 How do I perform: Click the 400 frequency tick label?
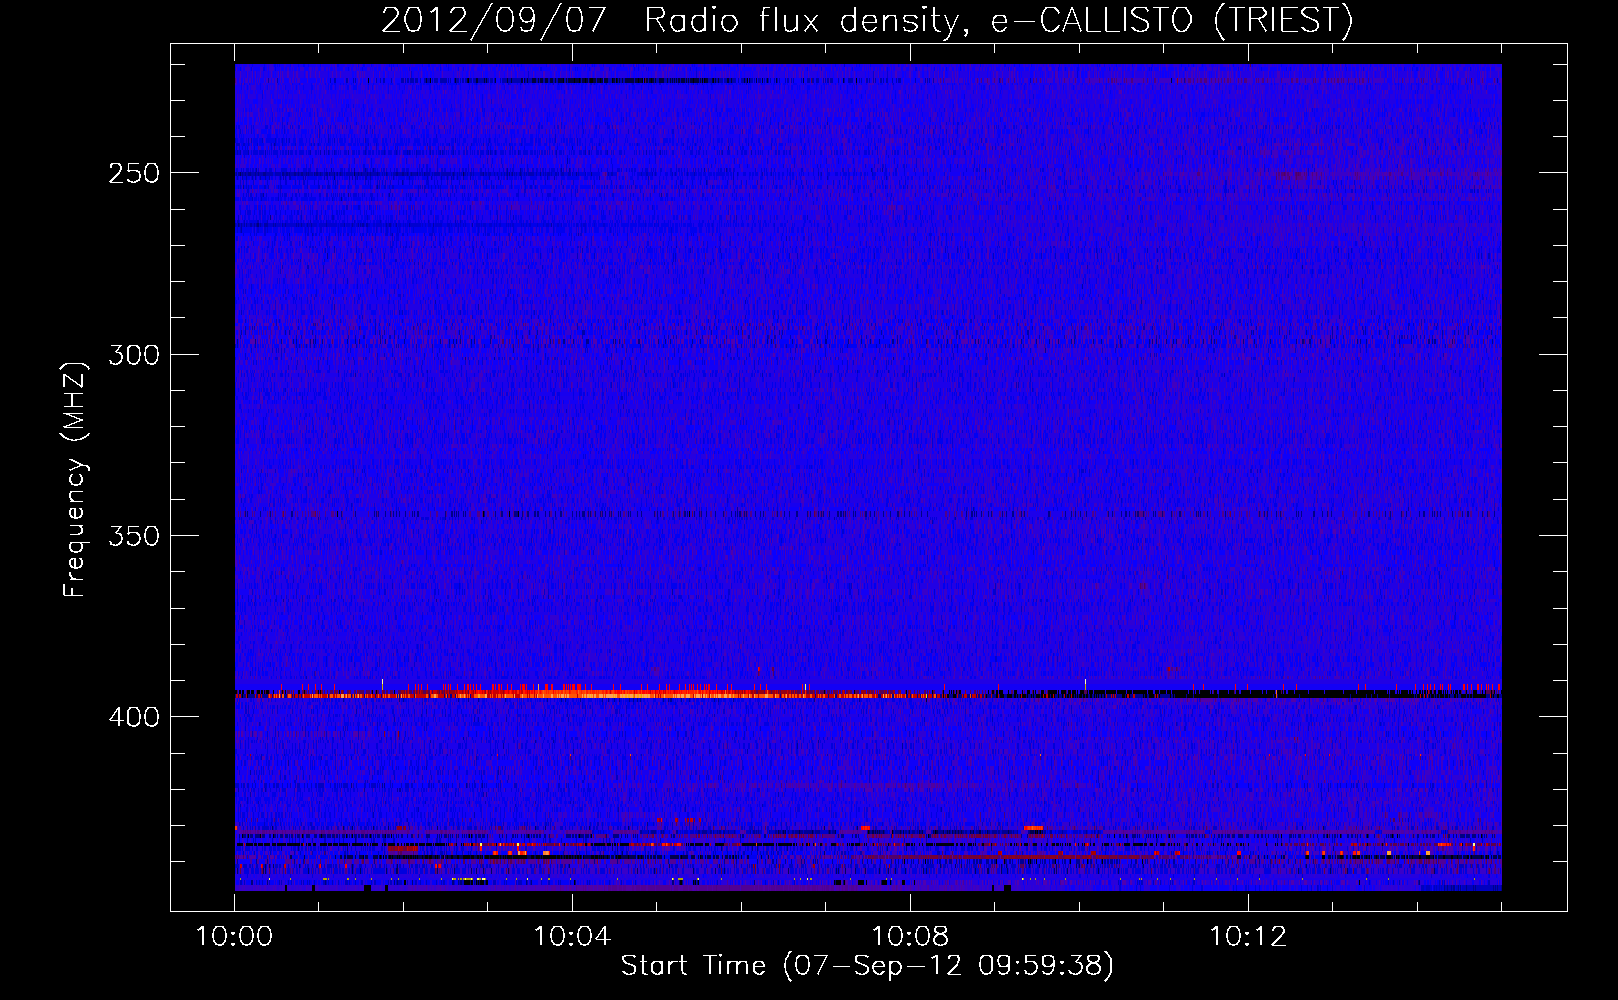pyautogui.click(x=134, y=717)
